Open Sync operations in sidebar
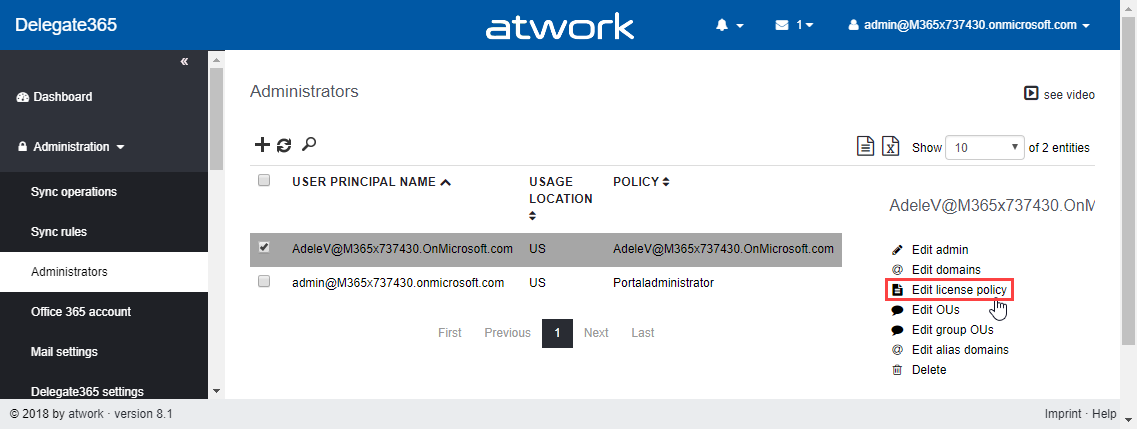Viewport: 1137px width, 429px height. coord(74,192)
